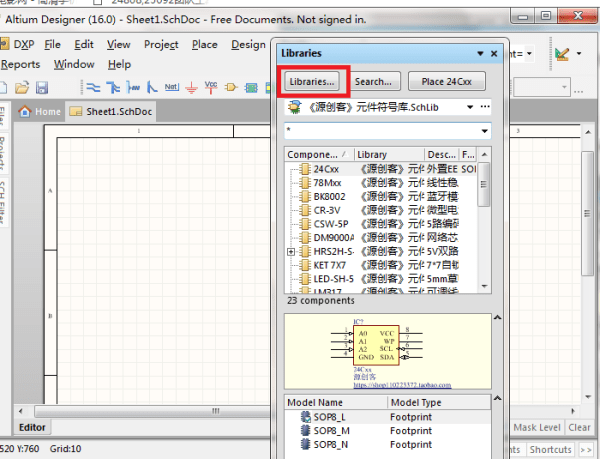Open the component filter dropdown arrow
The image size is (600, 459).
(x=484, y=131)
